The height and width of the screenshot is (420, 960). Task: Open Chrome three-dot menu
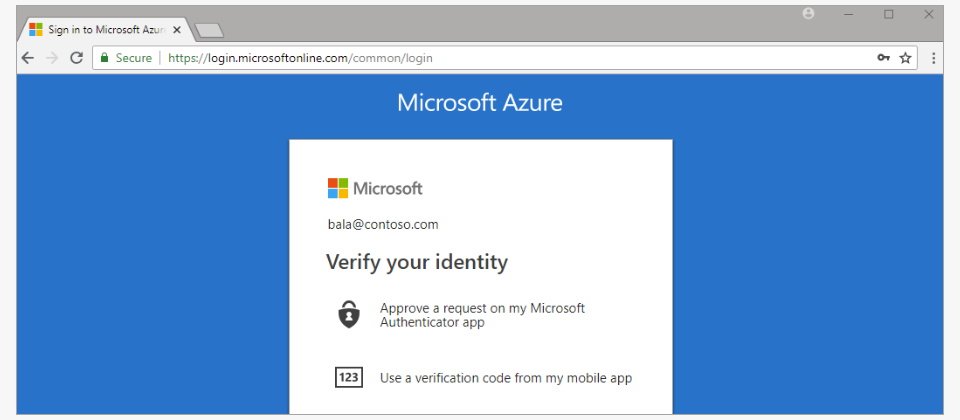(x=933, y=58)
